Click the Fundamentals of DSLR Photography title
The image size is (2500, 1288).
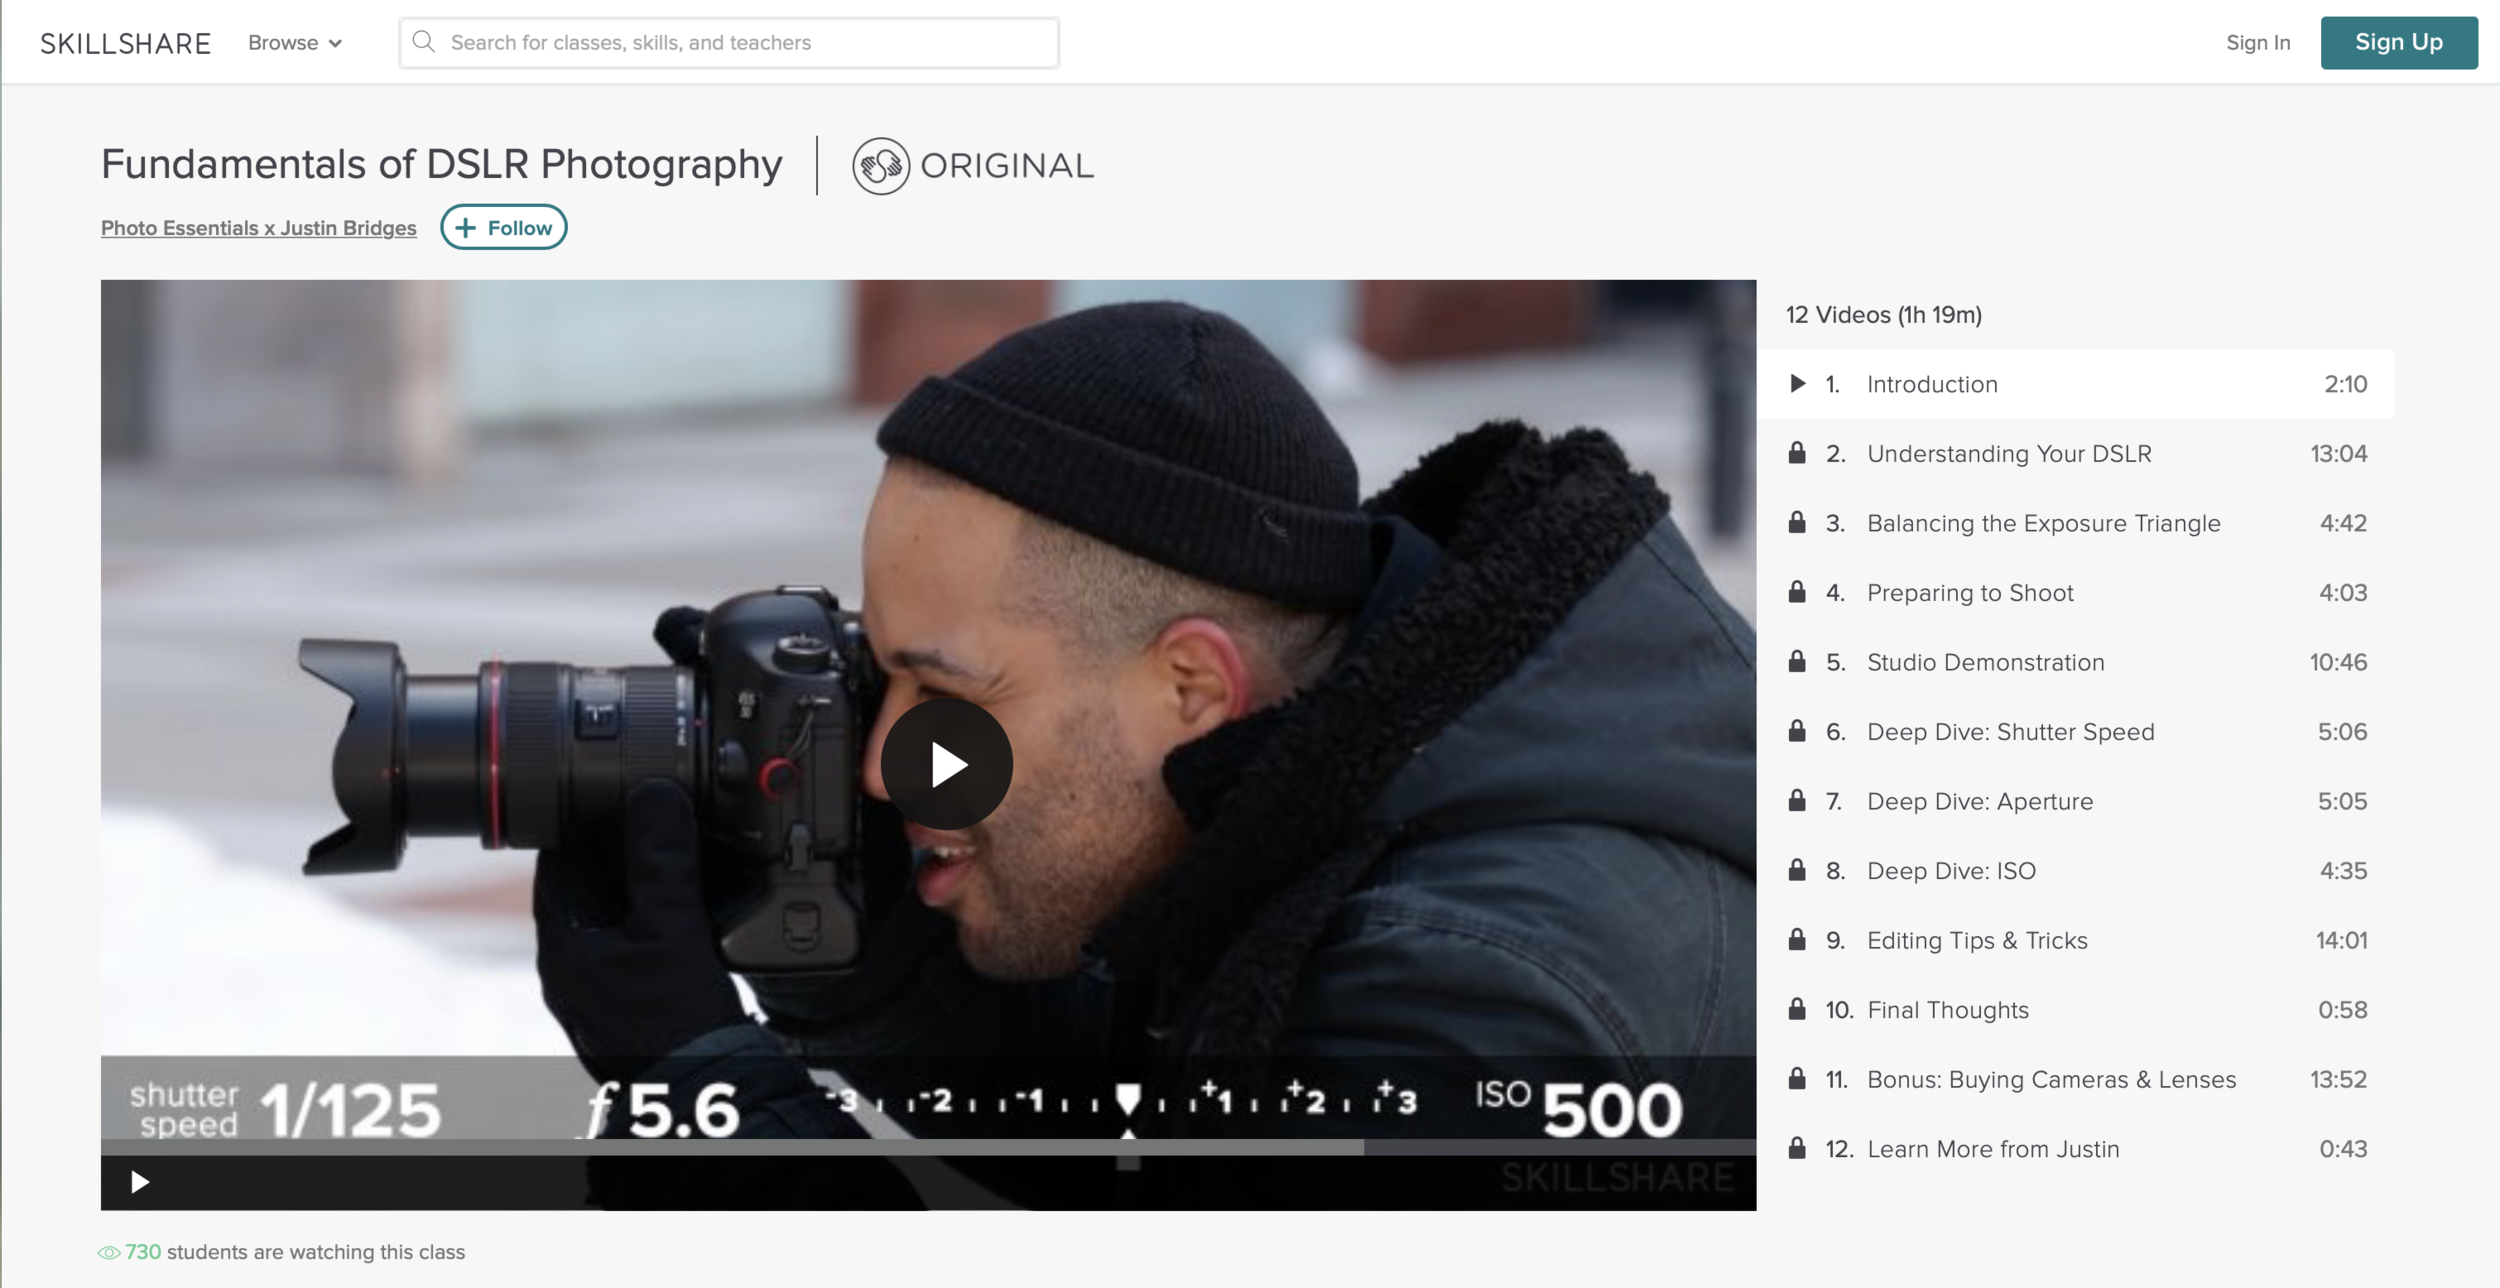tap(441, 164)
